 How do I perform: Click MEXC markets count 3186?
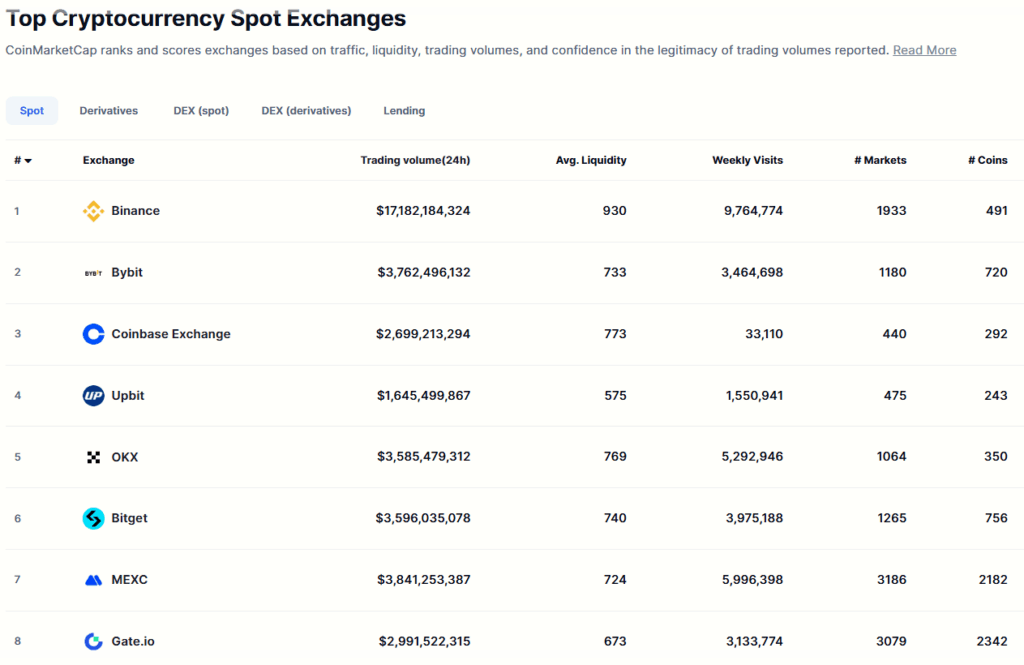tap(891, 579)
